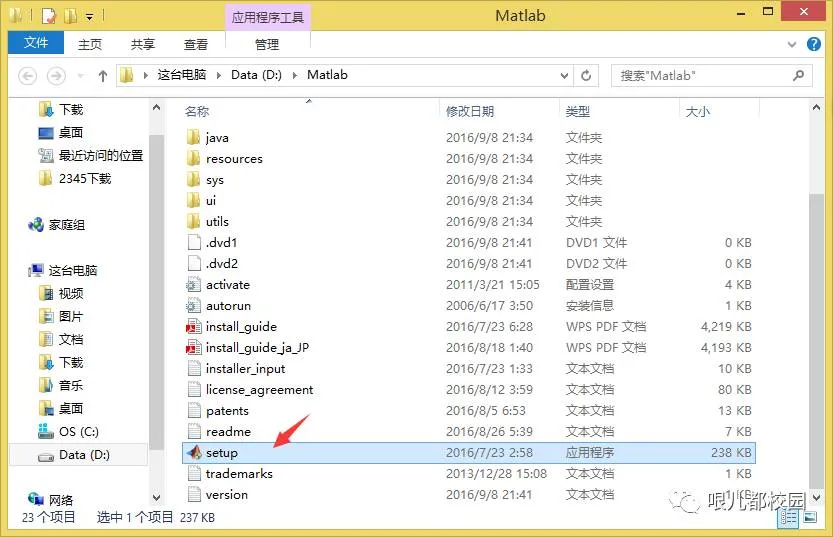Click the new folder icon in title bar
This screenshot has height=537, width=833.
pyautogui.click(x=70, y=16)
